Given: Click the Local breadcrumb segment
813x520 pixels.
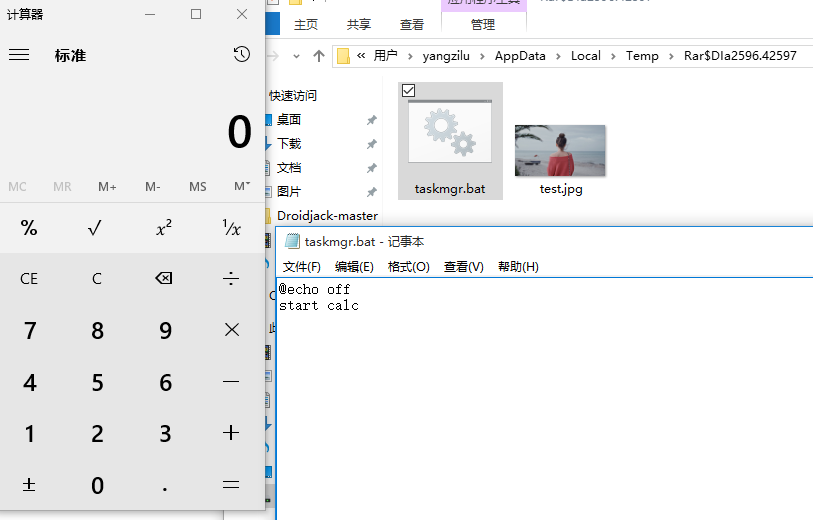Looking at the screenshot, I should click(x=586, y=56).
